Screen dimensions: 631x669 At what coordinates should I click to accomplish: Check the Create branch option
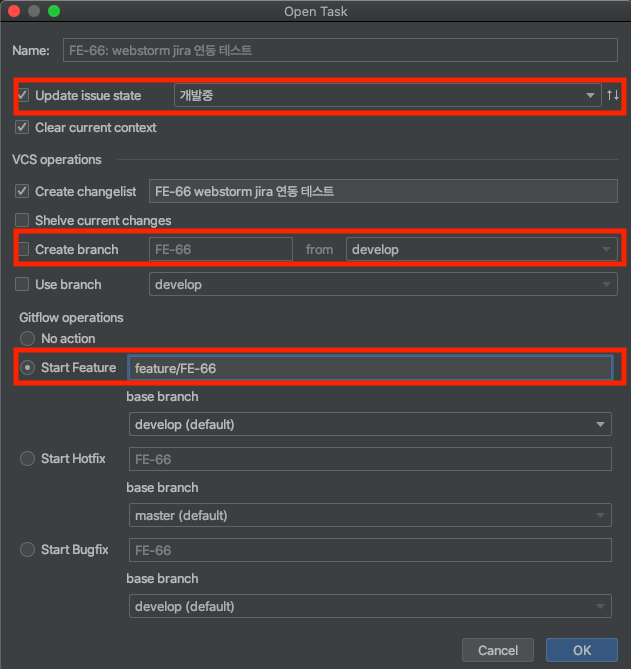23,249
